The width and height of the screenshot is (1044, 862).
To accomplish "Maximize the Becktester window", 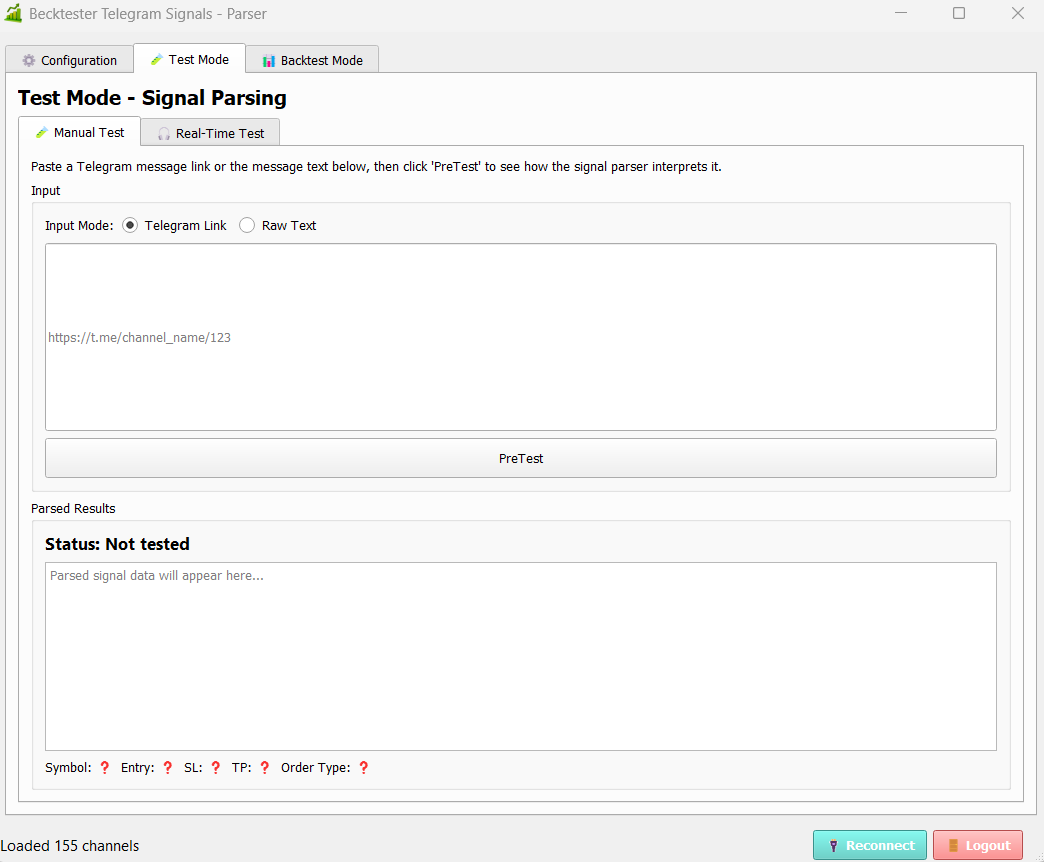I will (959, 13).
